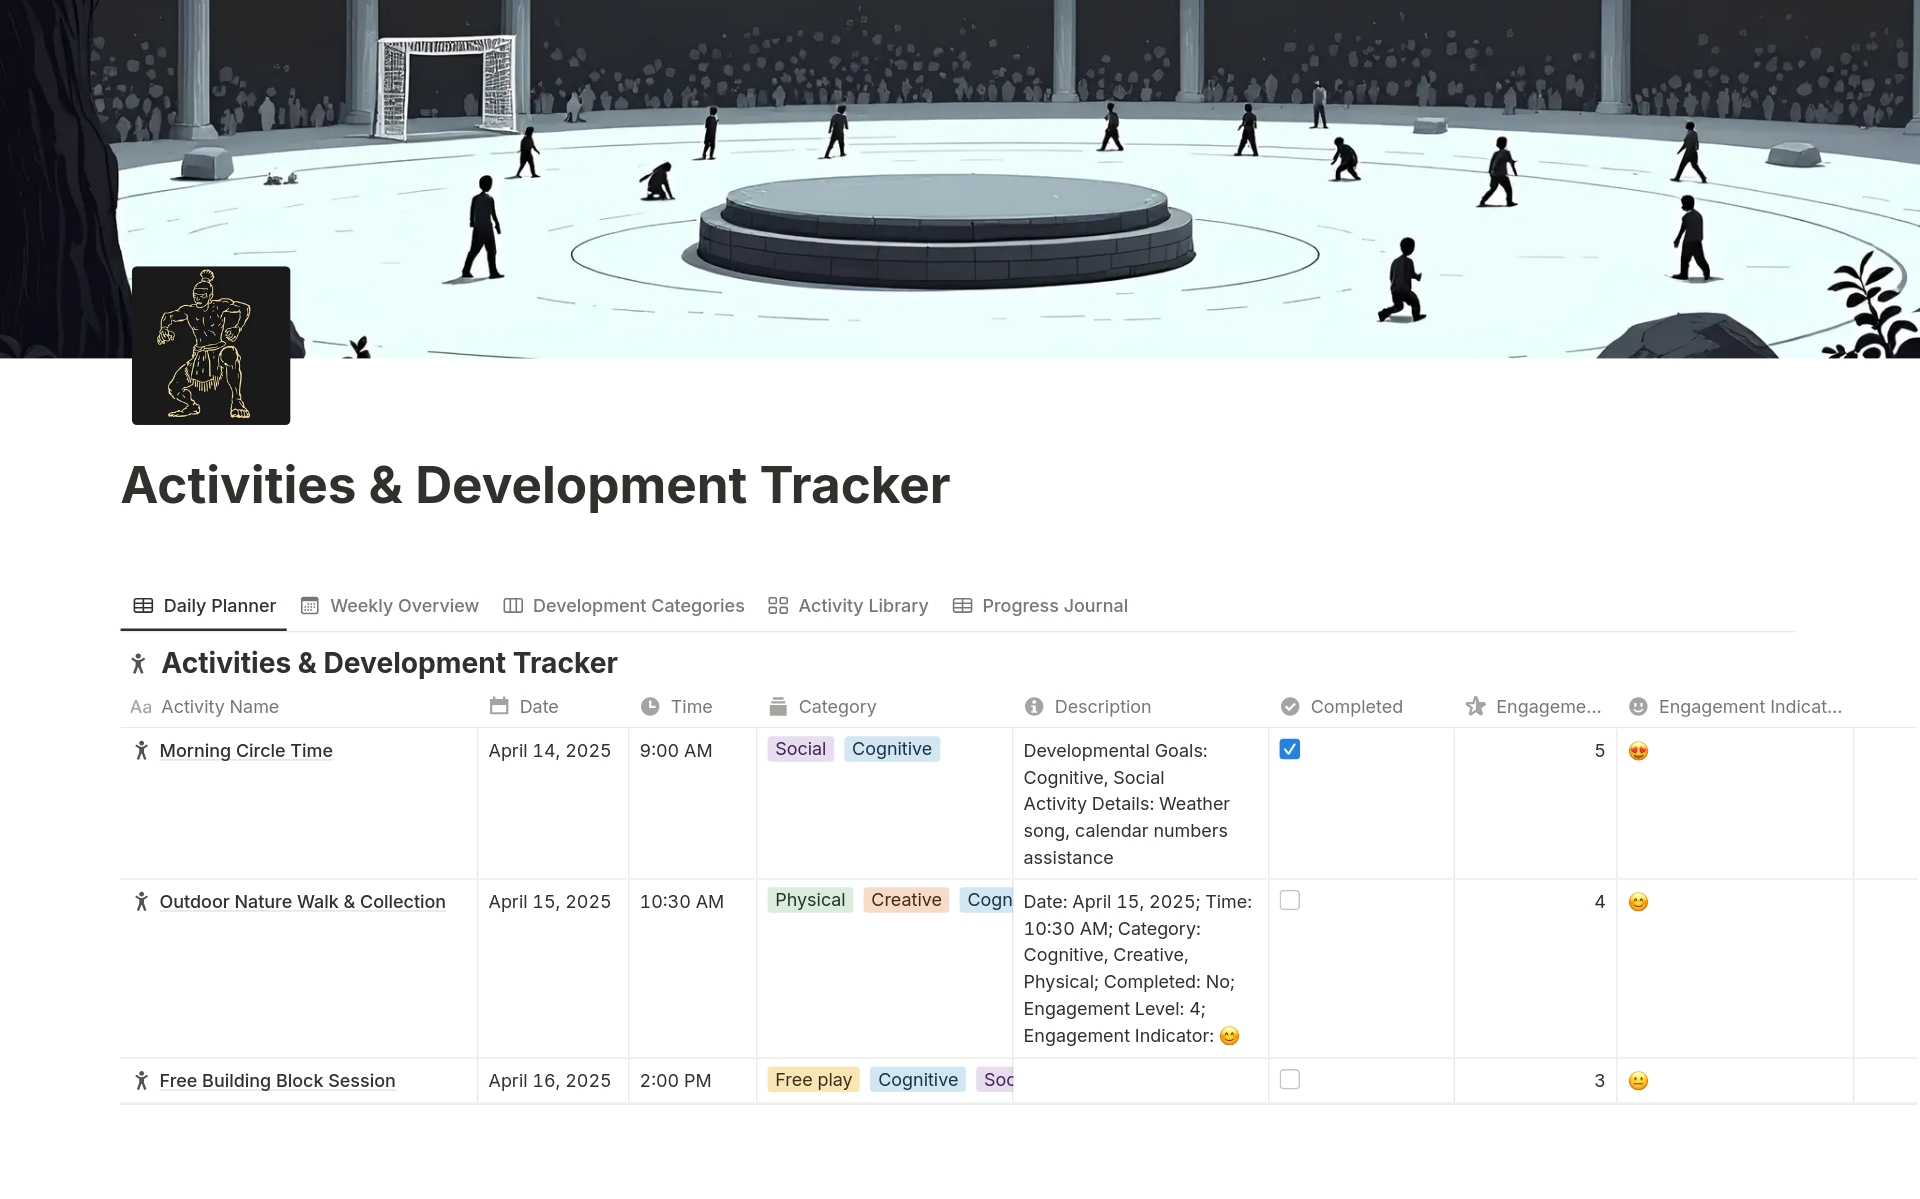Click the Daily Planner table icon
Image resolution: width=1920 pixels, height=1199 pixels.
coord(143,606)
